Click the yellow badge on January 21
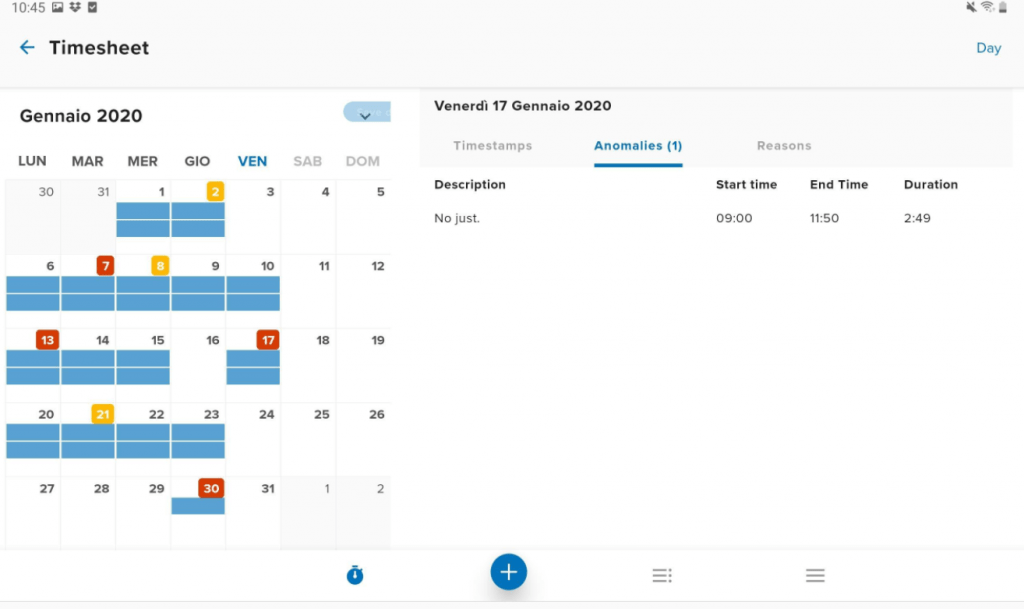This screenshot has width=1024, height=609. click(102, 414)
